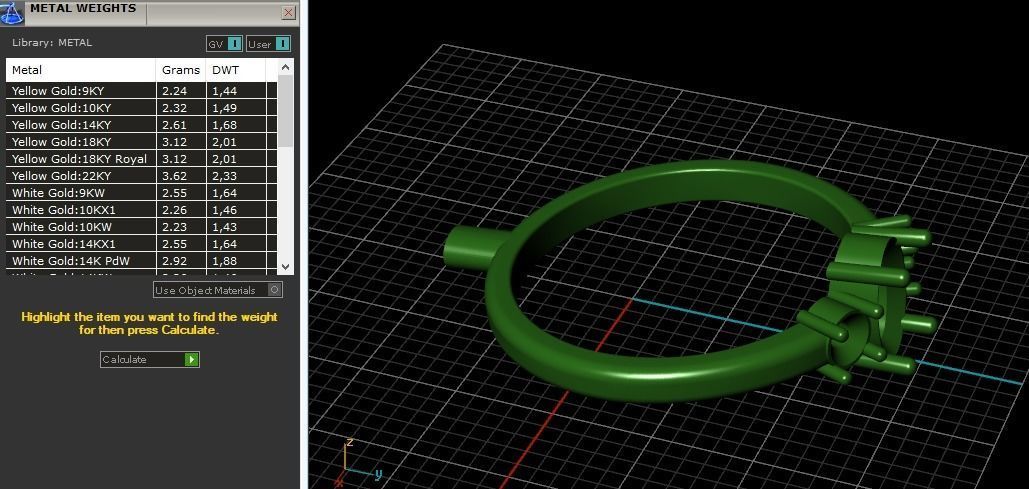Click the 1,49 DWT cell
Image resolution: width=1029 pixels, height=489 pixels.
236,108
